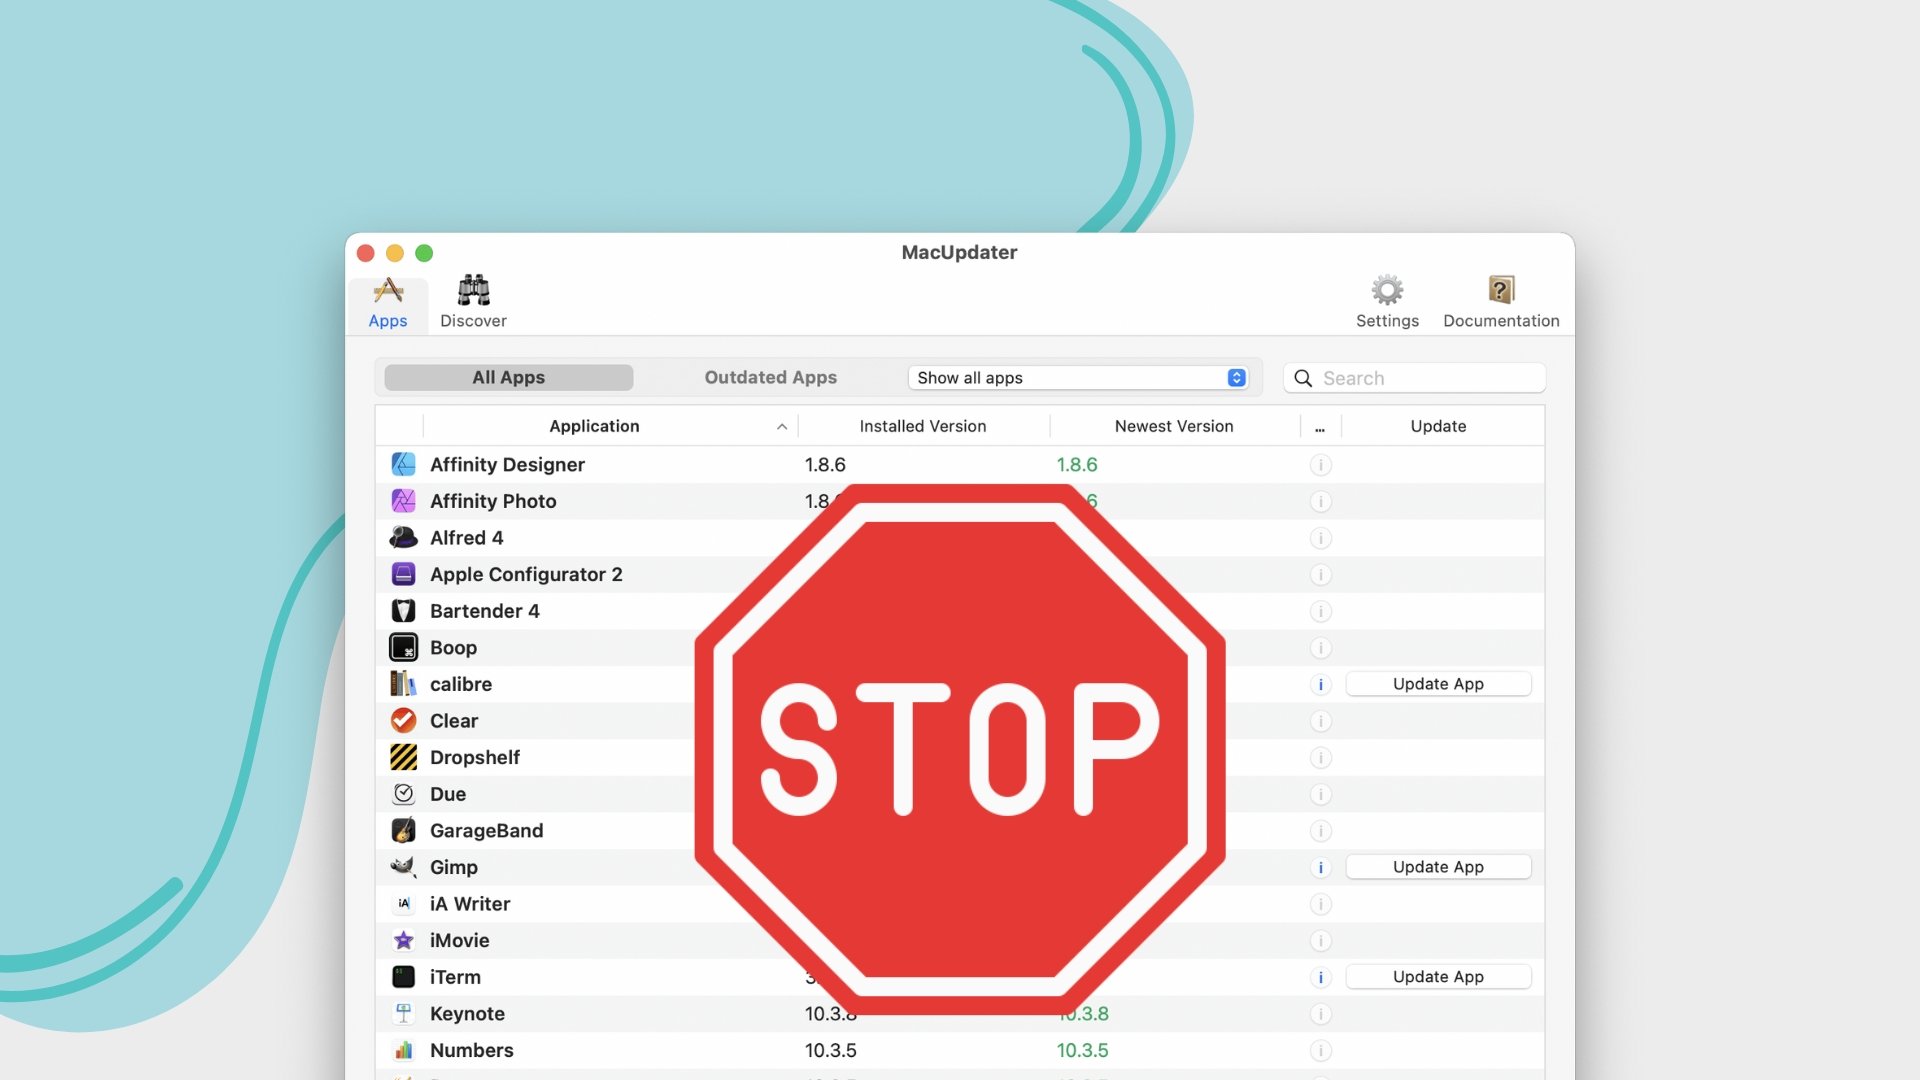Click the Update column header
1920x1080 pixels.
pyautogui.click(x=1438, y=426)
